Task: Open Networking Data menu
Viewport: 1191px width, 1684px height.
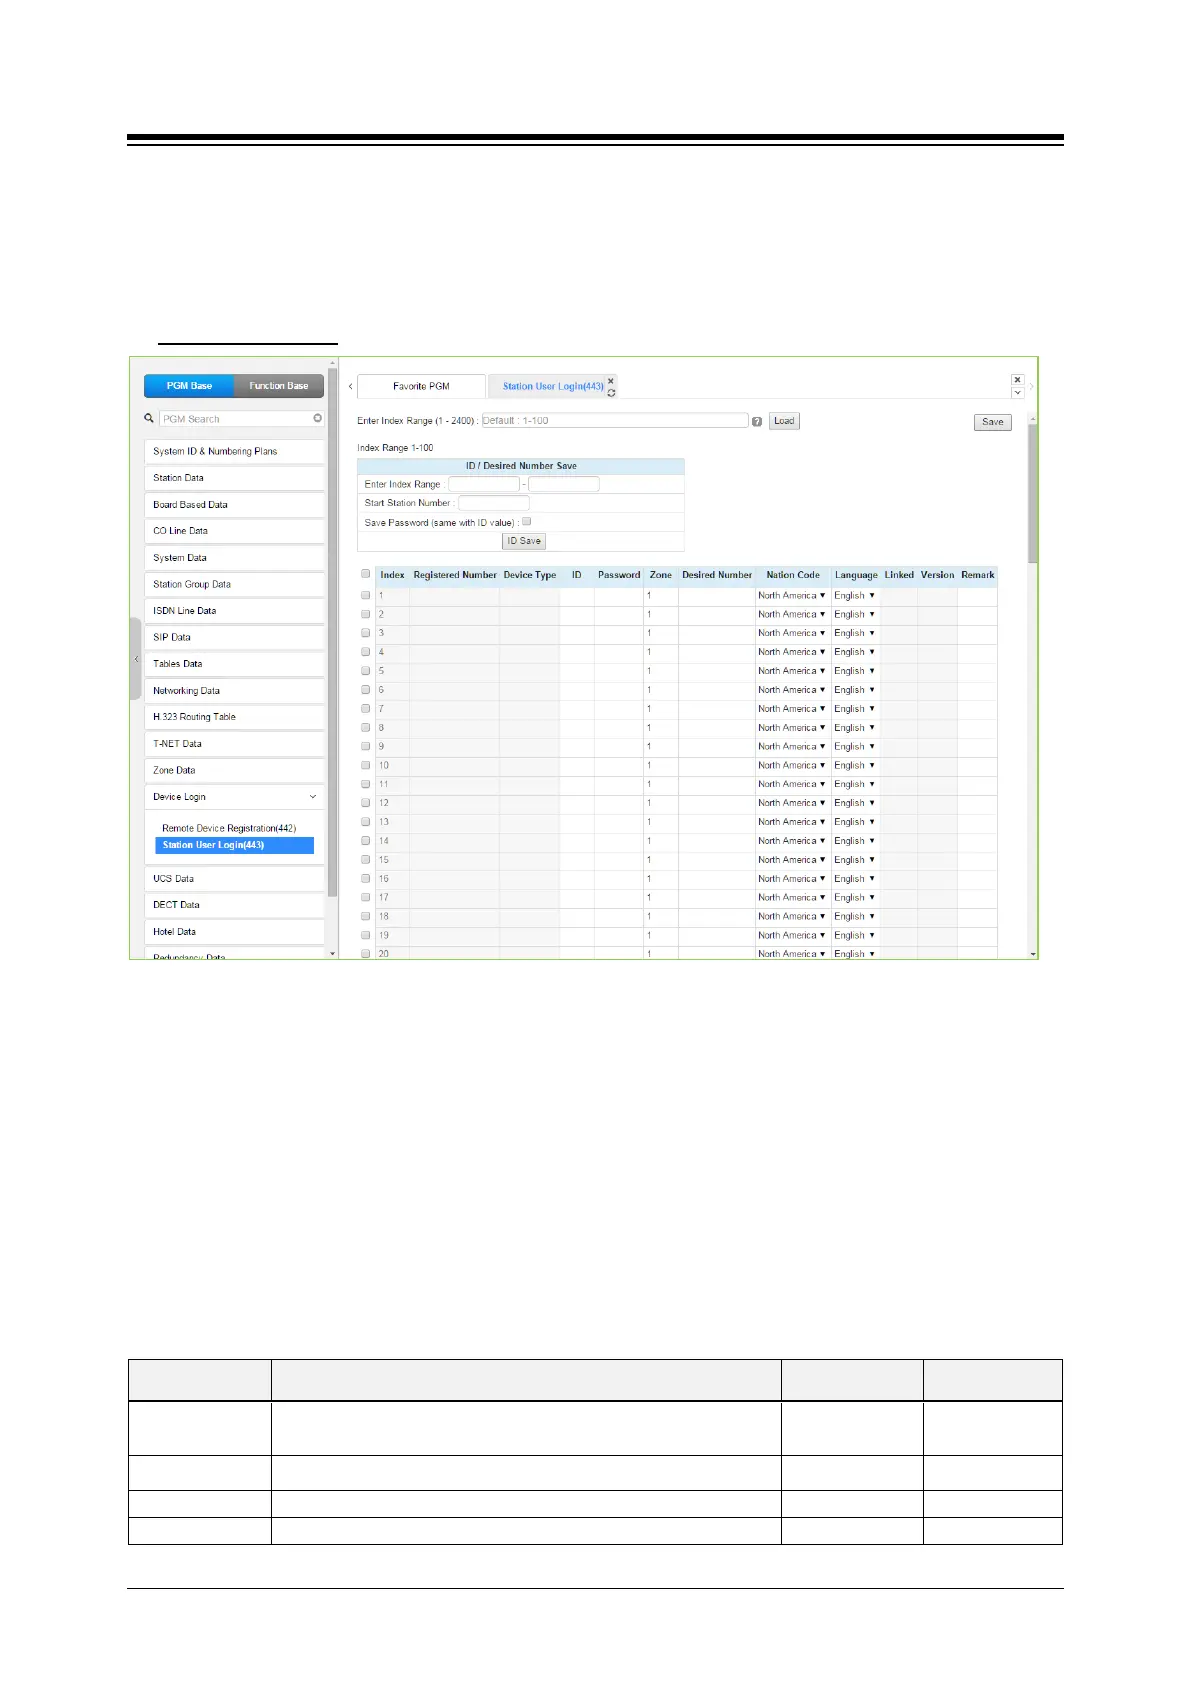Action: click(234, 691)
